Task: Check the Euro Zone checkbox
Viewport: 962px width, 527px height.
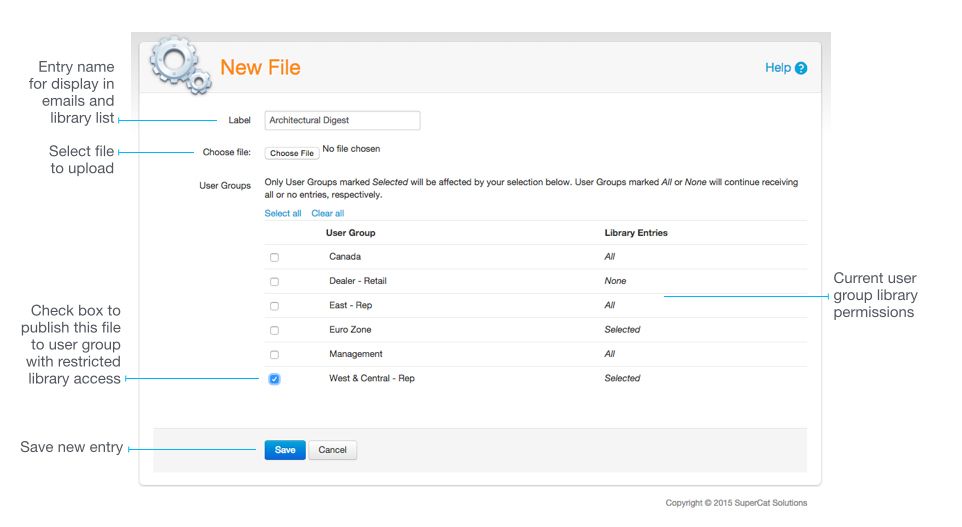Action: pyautogui.click(x=274, y=330)
